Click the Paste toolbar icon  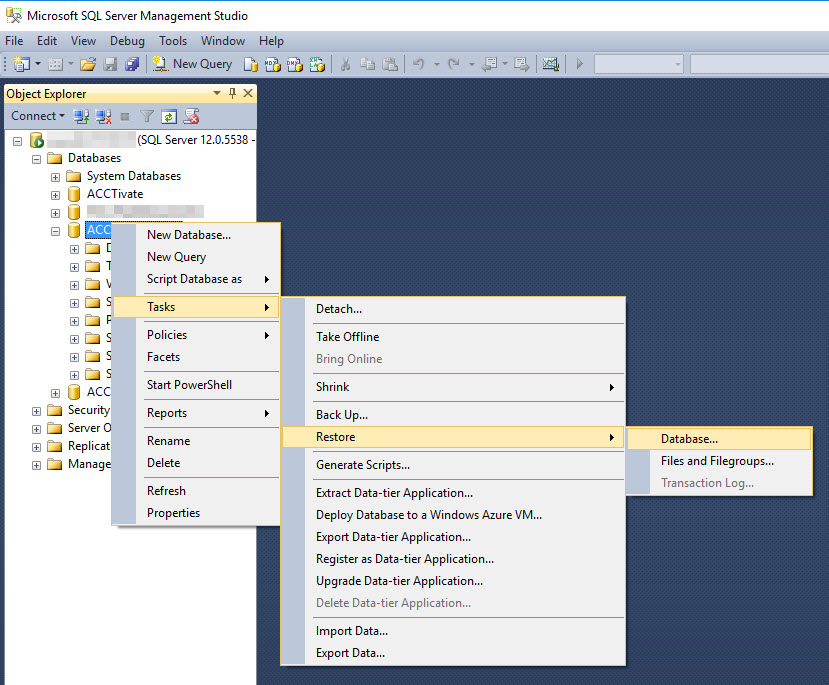(x=390, y=64)
